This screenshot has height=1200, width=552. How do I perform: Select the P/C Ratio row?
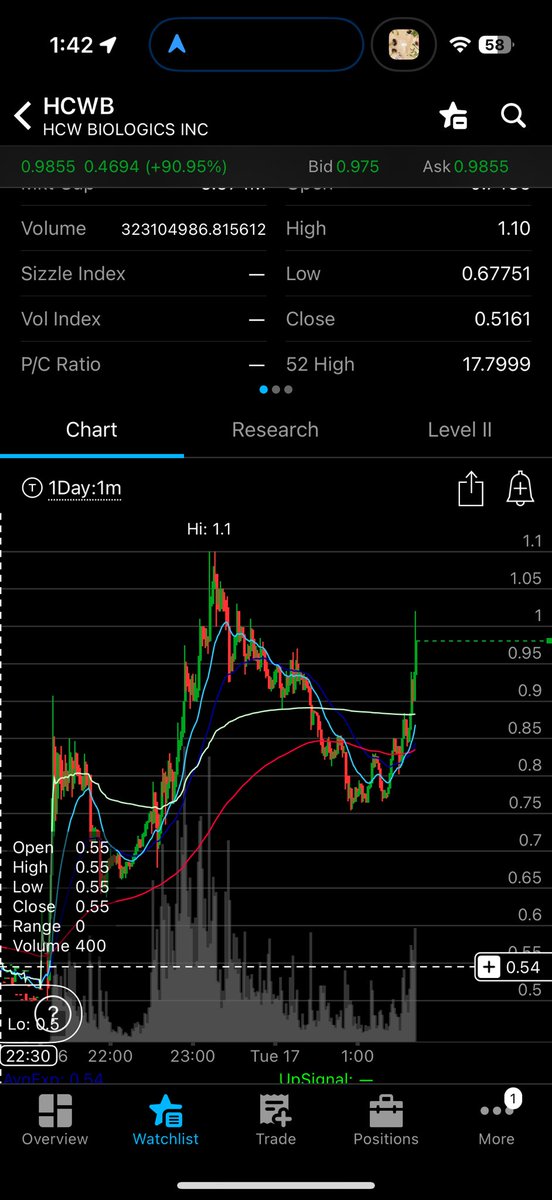[x=143, y=364]
